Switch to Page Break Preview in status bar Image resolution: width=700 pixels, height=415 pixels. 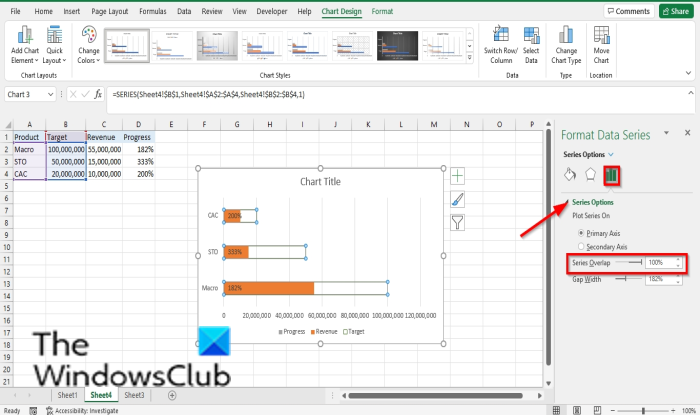click(597, 410)
